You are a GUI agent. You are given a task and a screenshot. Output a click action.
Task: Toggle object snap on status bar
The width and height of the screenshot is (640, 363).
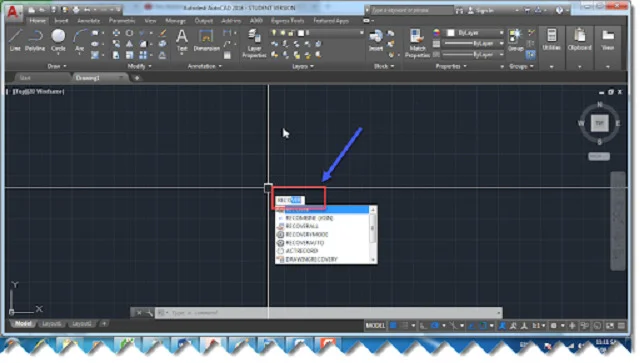tap(483, 325)
